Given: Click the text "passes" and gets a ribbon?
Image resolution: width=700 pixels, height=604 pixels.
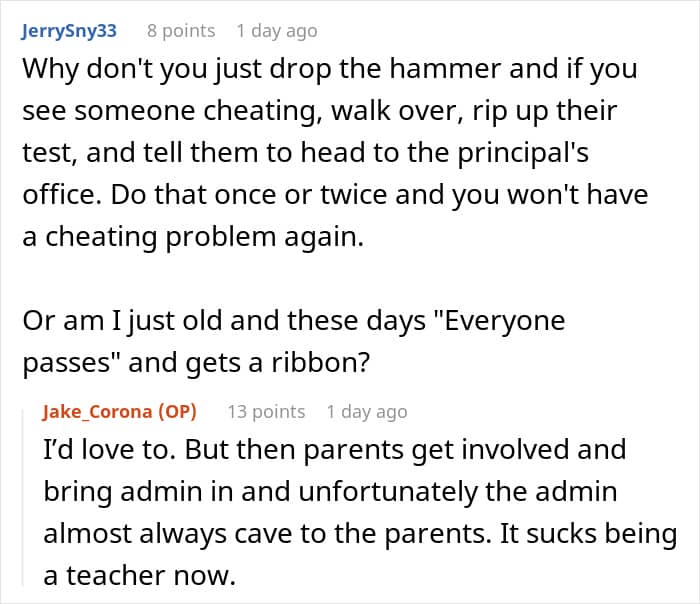Looking at the screenshot, I should point(196,363).
